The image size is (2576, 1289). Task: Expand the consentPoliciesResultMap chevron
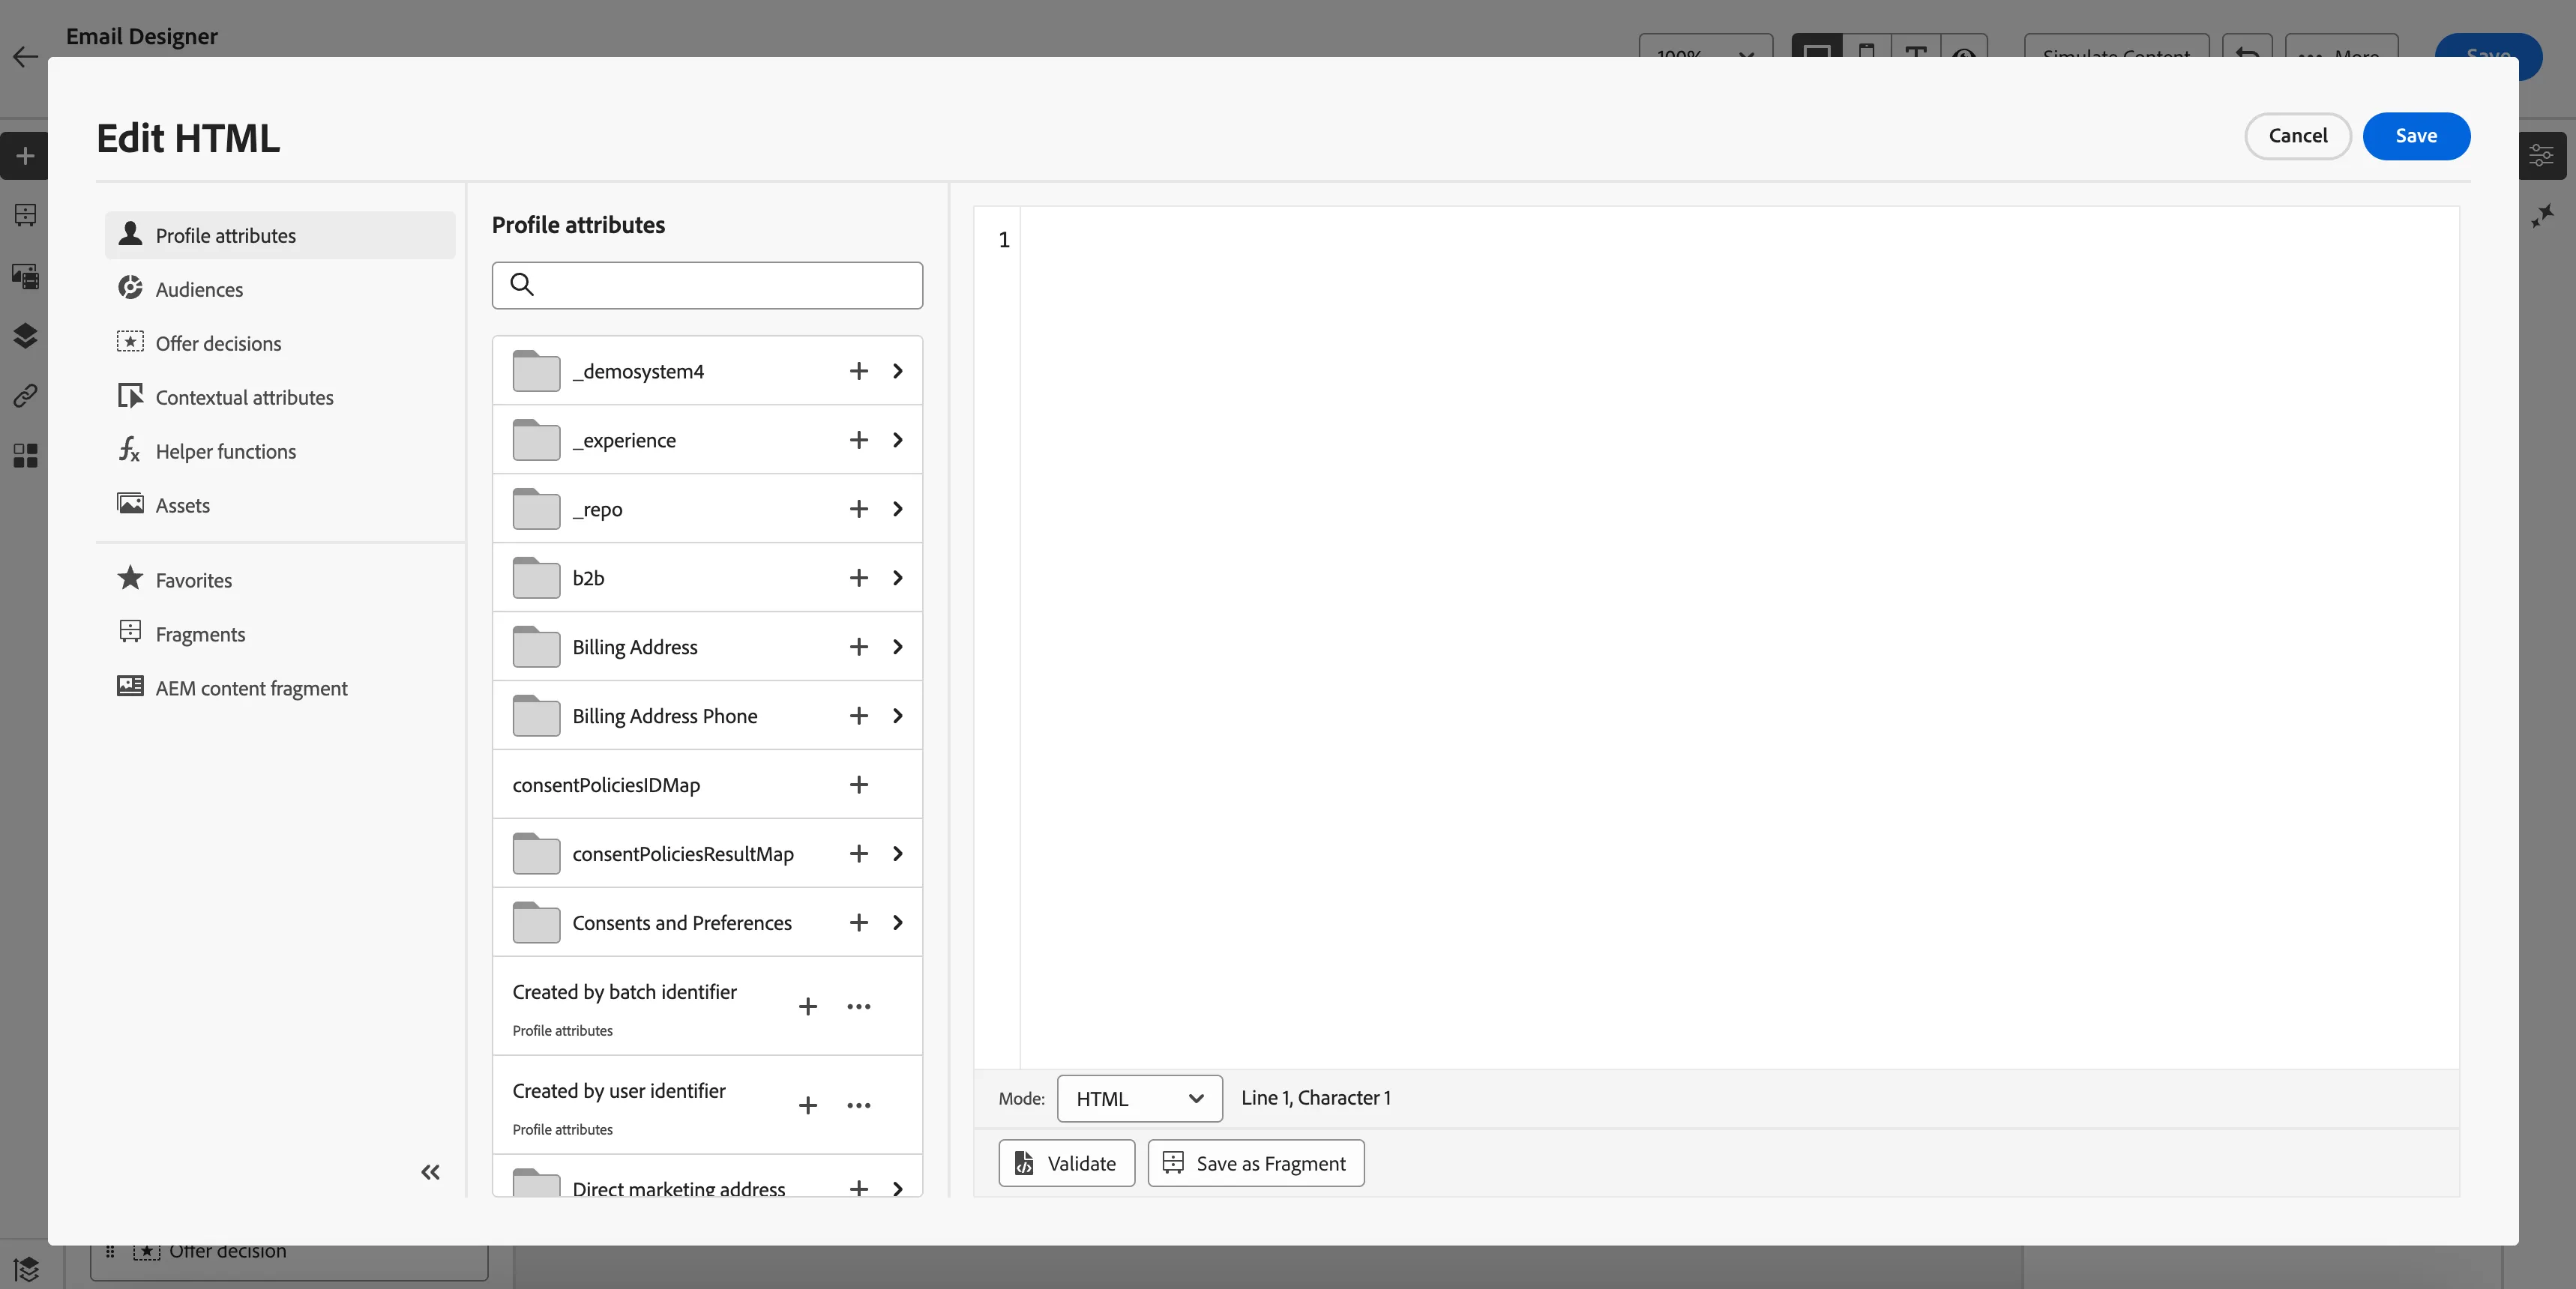(x=898, y=854)
